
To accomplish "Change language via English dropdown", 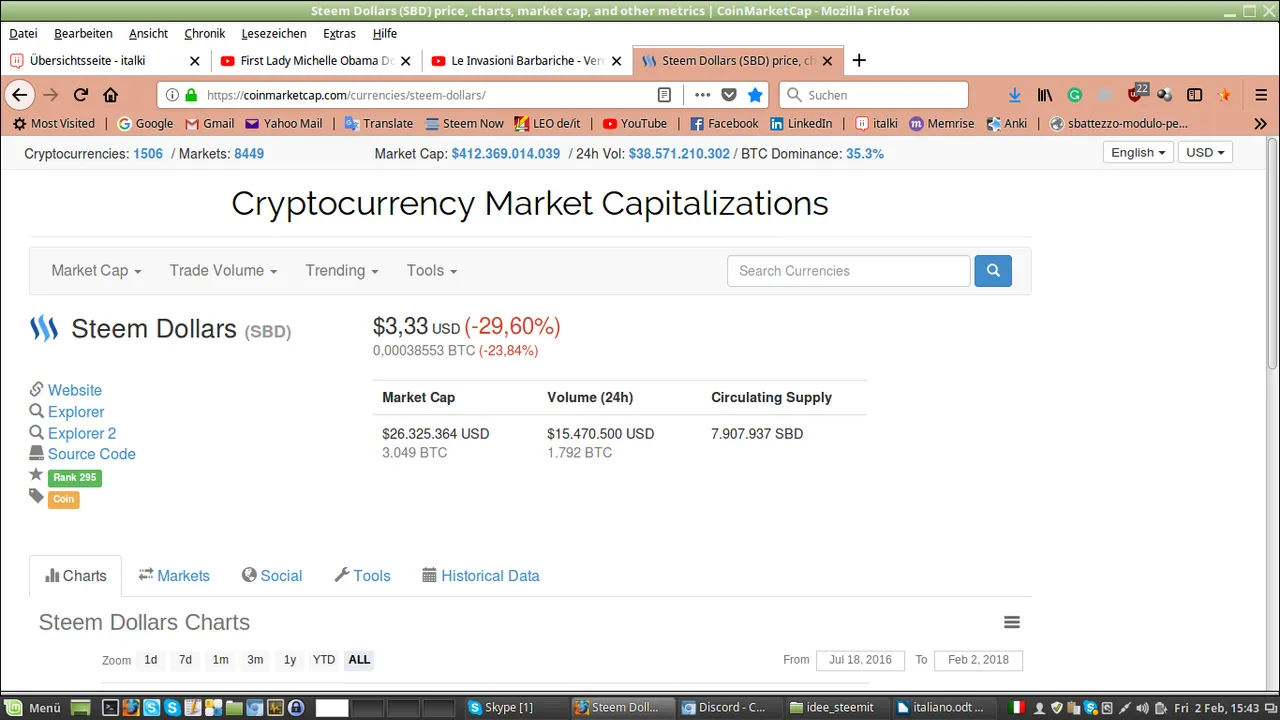I will pos(1138,153).
